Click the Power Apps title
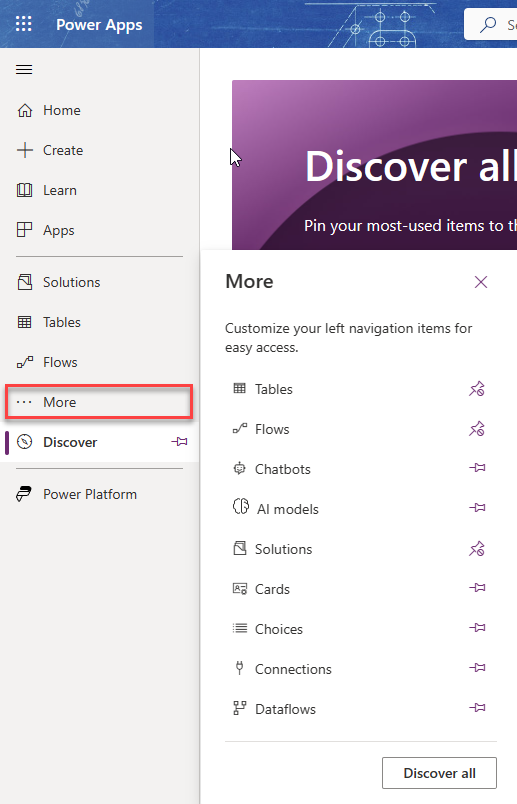517x804 pixels. [99, 25]
